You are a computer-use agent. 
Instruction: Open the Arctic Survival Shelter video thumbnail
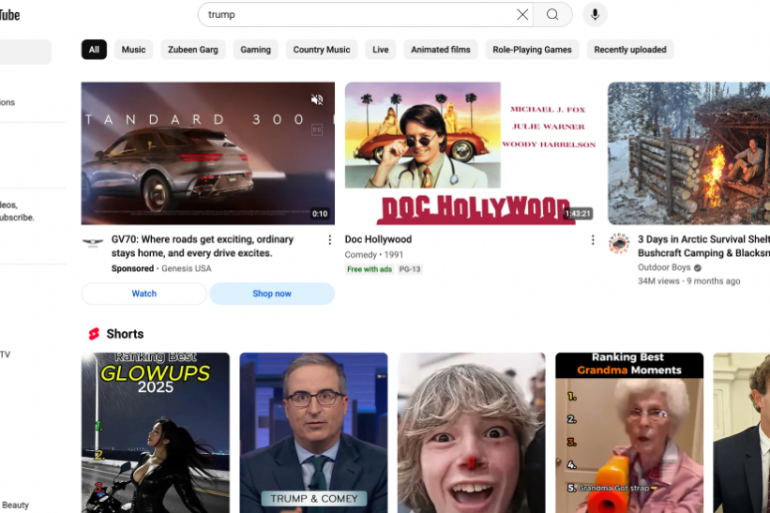(689, 153)
